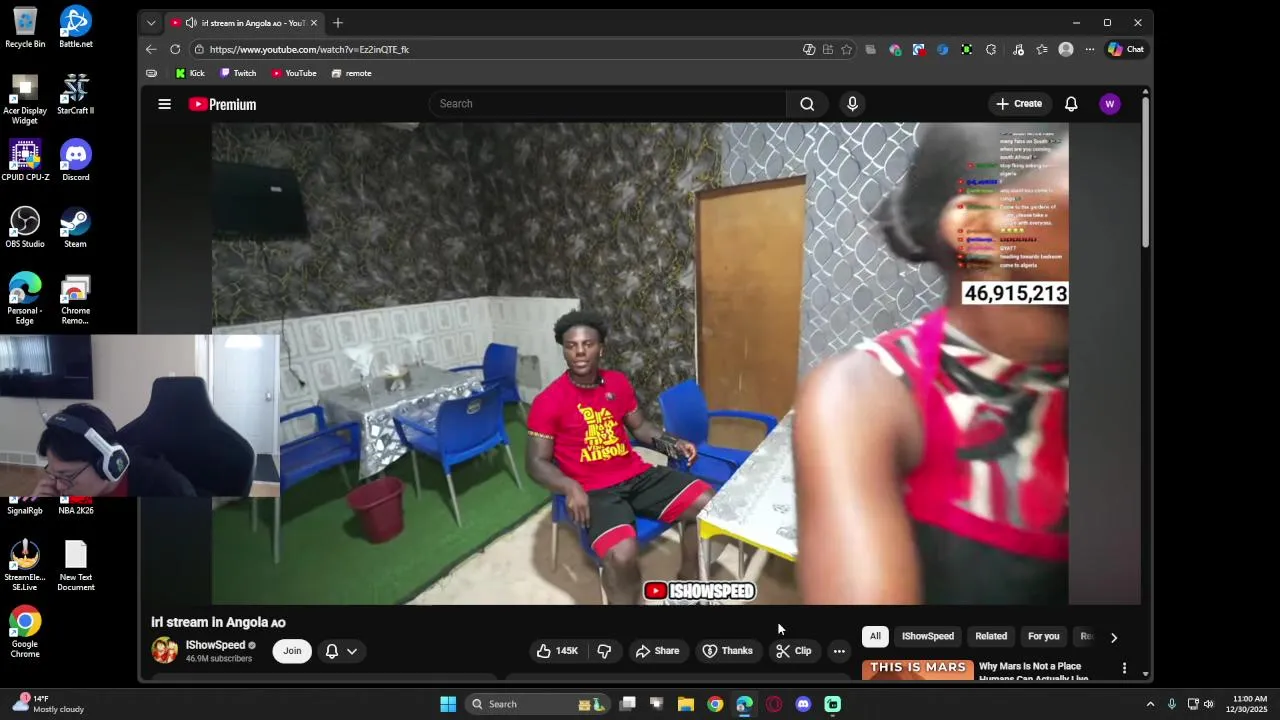Open Google Chrome desktop shortcut

[x=25, y=632]
